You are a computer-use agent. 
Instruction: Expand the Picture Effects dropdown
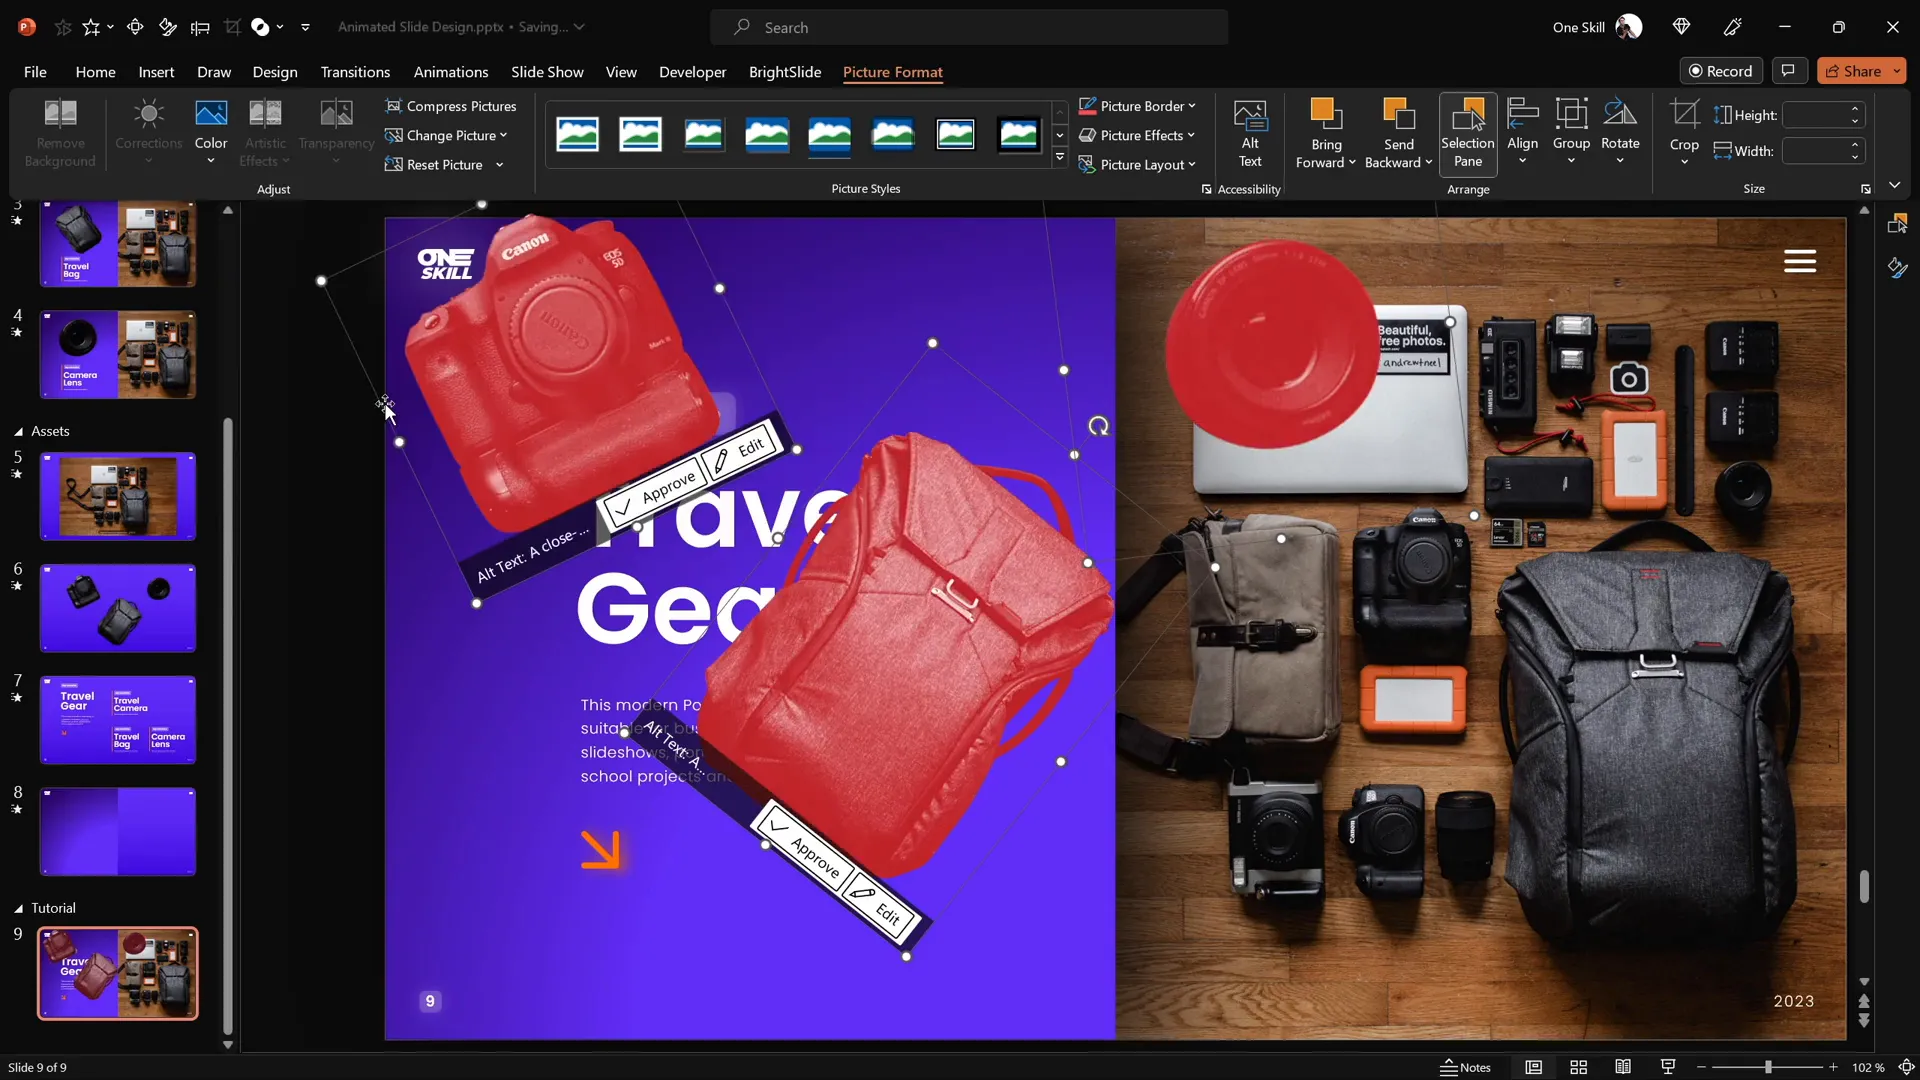pos(1139,135)
